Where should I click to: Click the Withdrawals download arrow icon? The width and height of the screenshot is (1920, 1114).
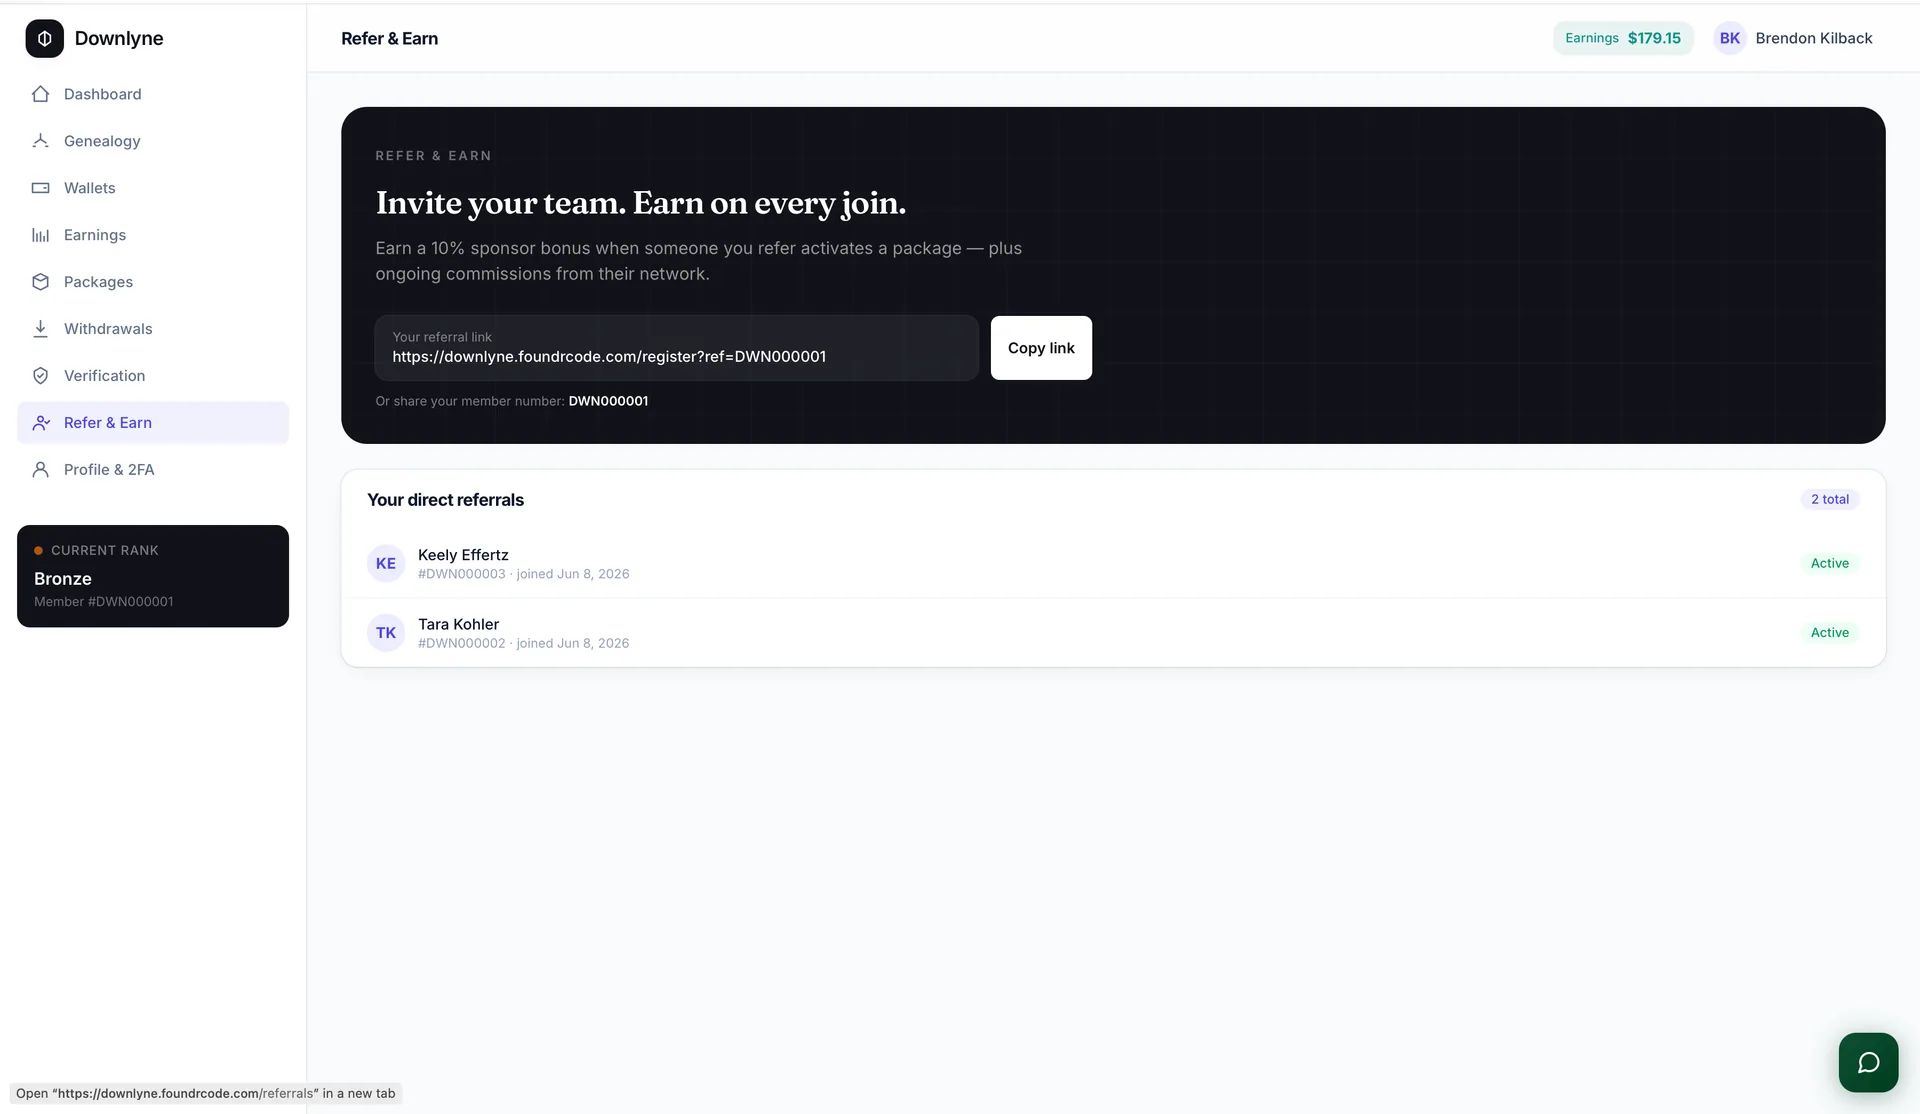(x=40, y=329)
